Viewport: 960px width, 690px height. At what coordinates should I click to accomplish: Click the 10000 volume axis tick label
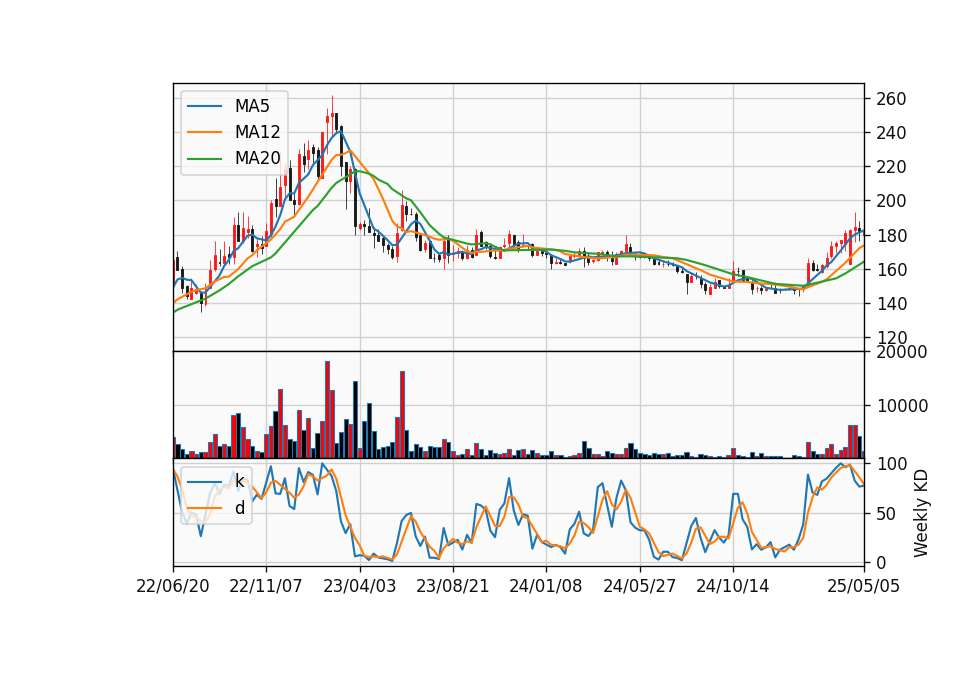pos(902,406)
